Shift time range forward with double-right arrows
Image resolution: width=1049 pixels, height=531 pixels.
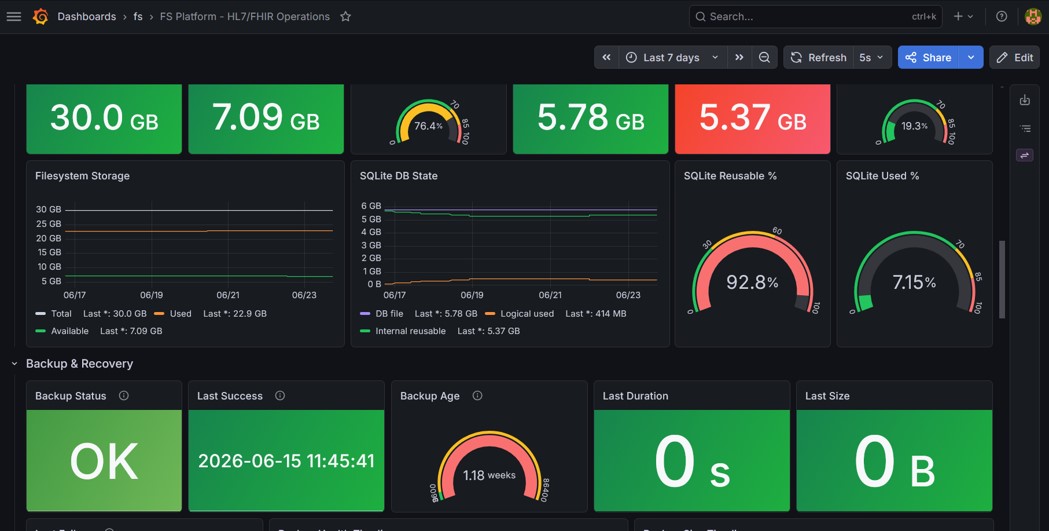[x=739, y=58]
